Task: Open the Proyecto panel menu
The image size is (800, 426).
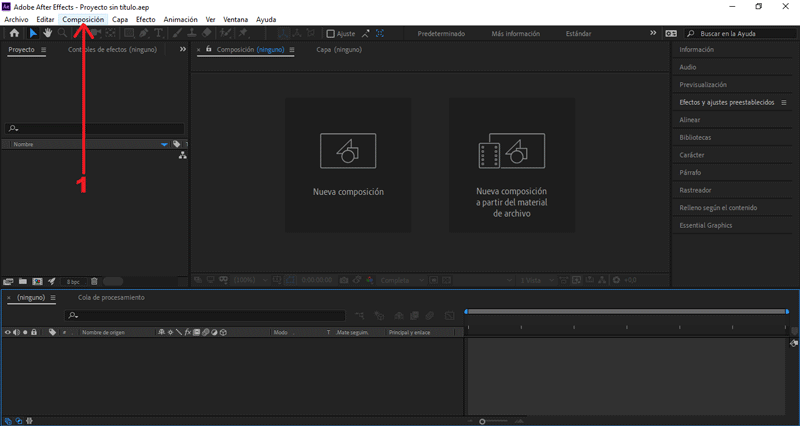Action: coord(43,50)
